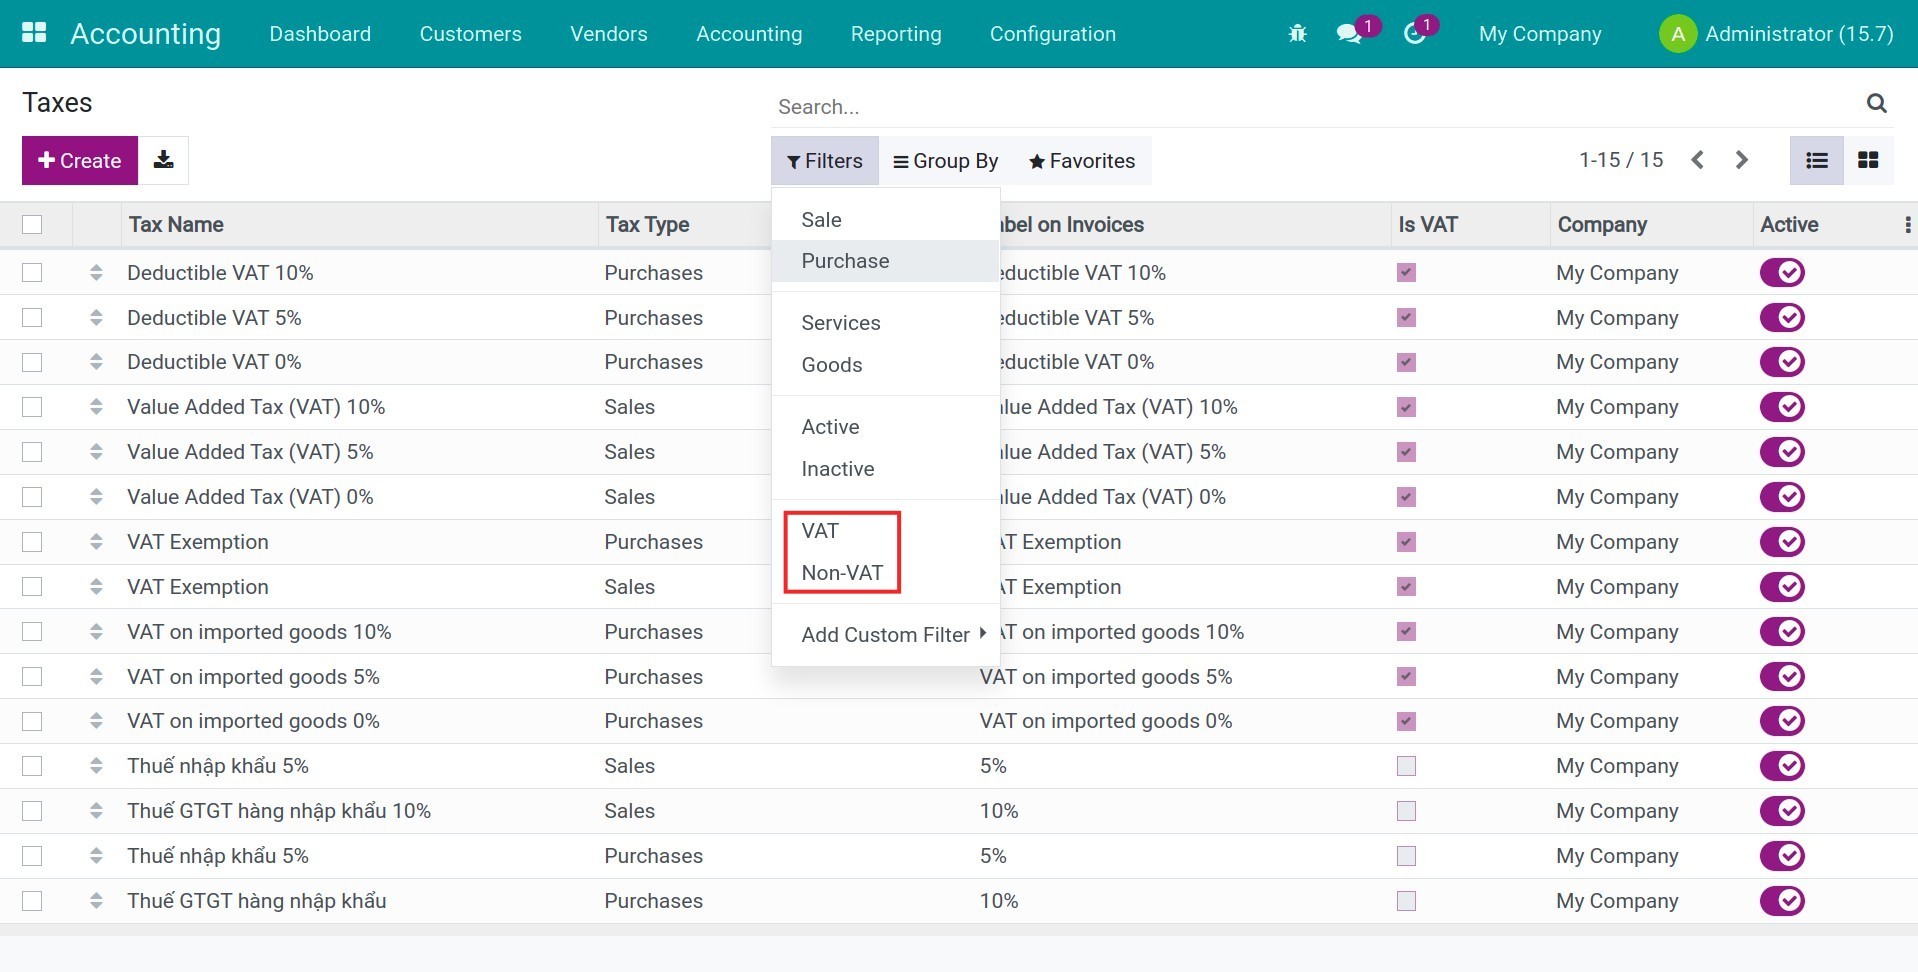Switch to list view icon

click(1816, 160)
